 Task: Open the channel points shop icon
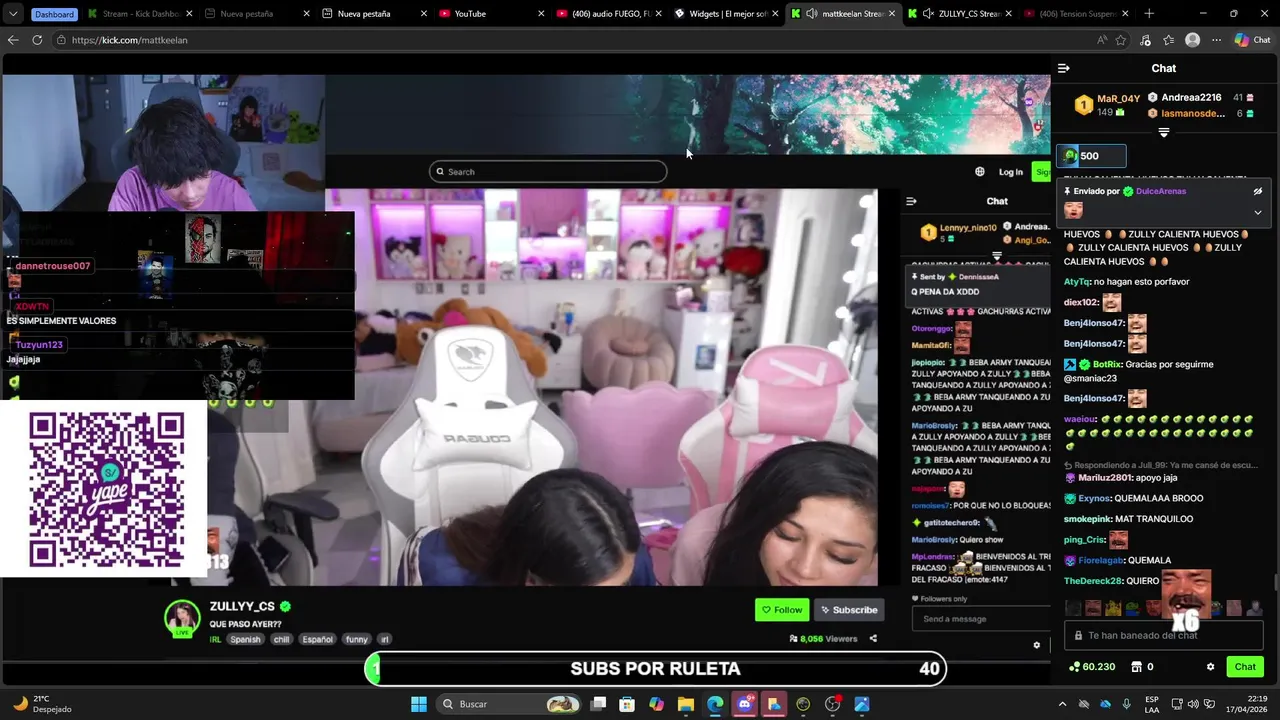click(1137, 667)
